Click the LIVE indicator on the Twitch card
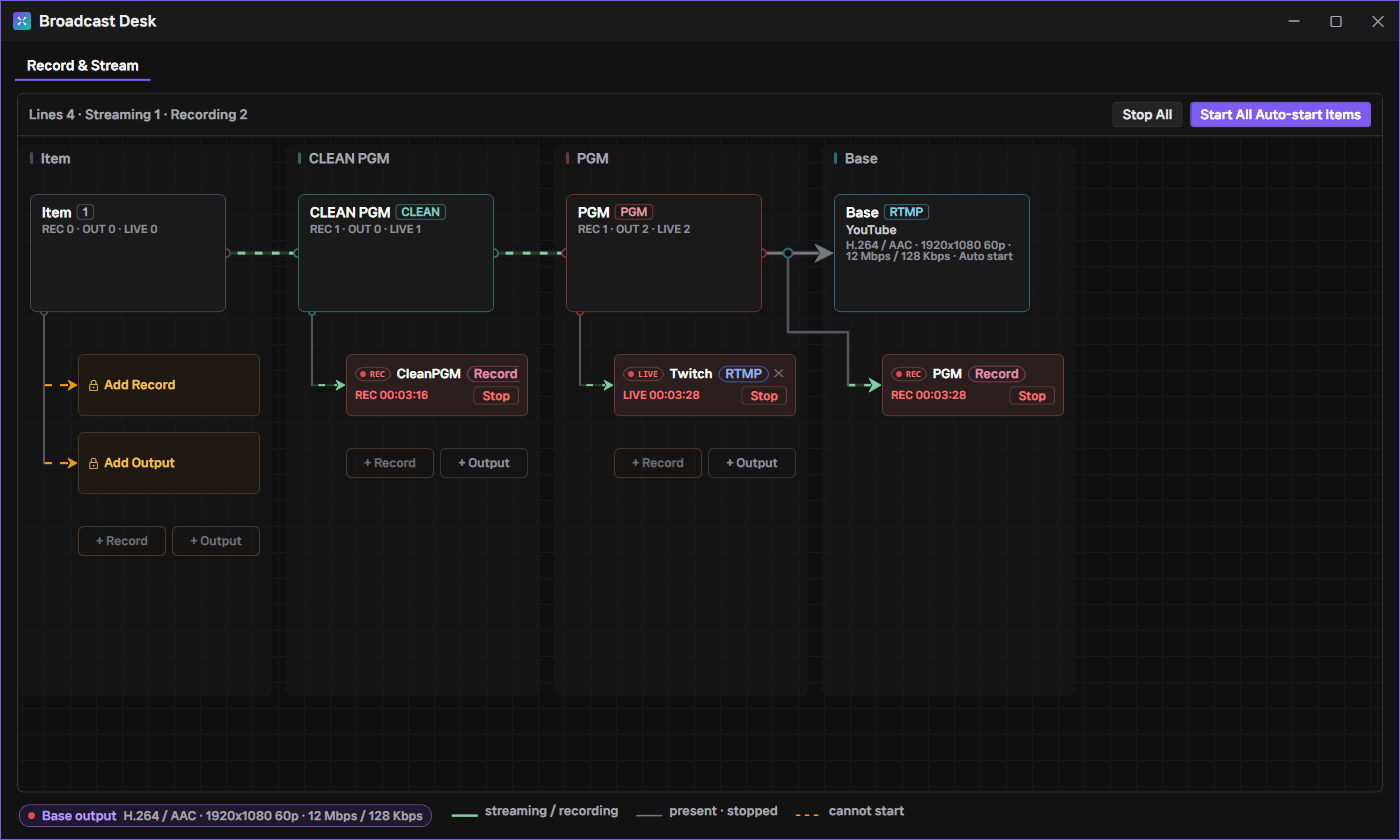This screenshot has width=1400, height=840. (x=644, y=374)
